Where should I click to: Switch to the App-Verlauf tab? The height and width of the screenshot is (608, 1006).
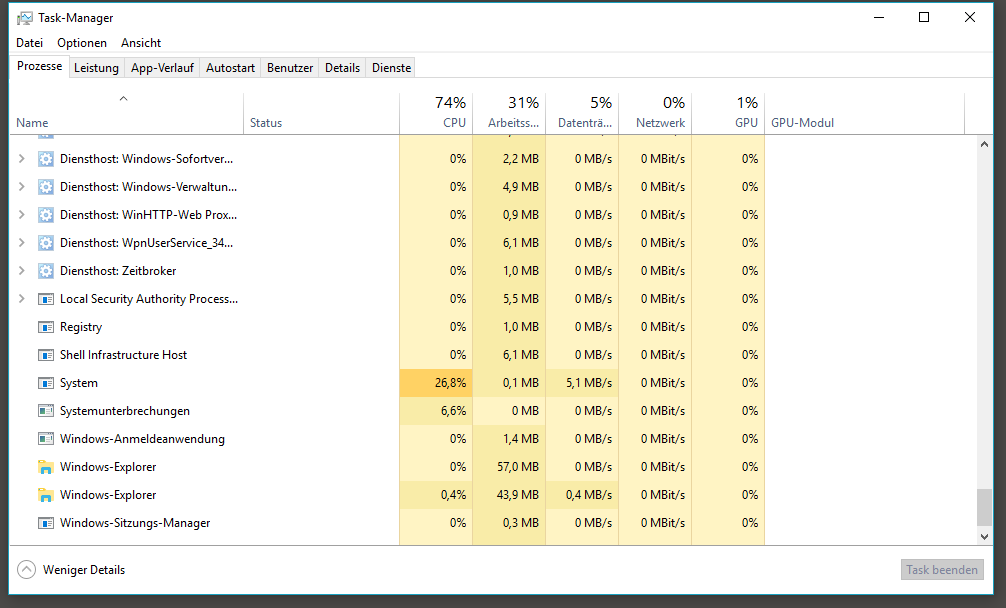(x=162, y=67)
